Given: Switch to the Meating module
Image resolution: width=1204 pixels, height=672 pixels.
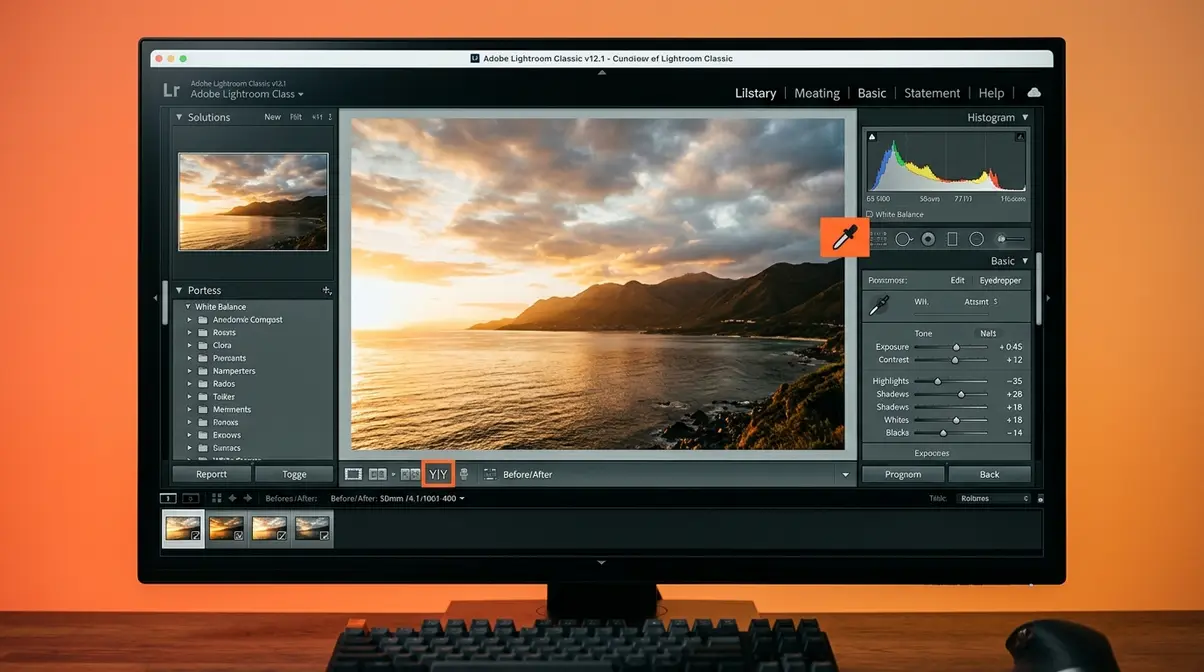Looking at the screenshot, I should (x=817, y=93).
